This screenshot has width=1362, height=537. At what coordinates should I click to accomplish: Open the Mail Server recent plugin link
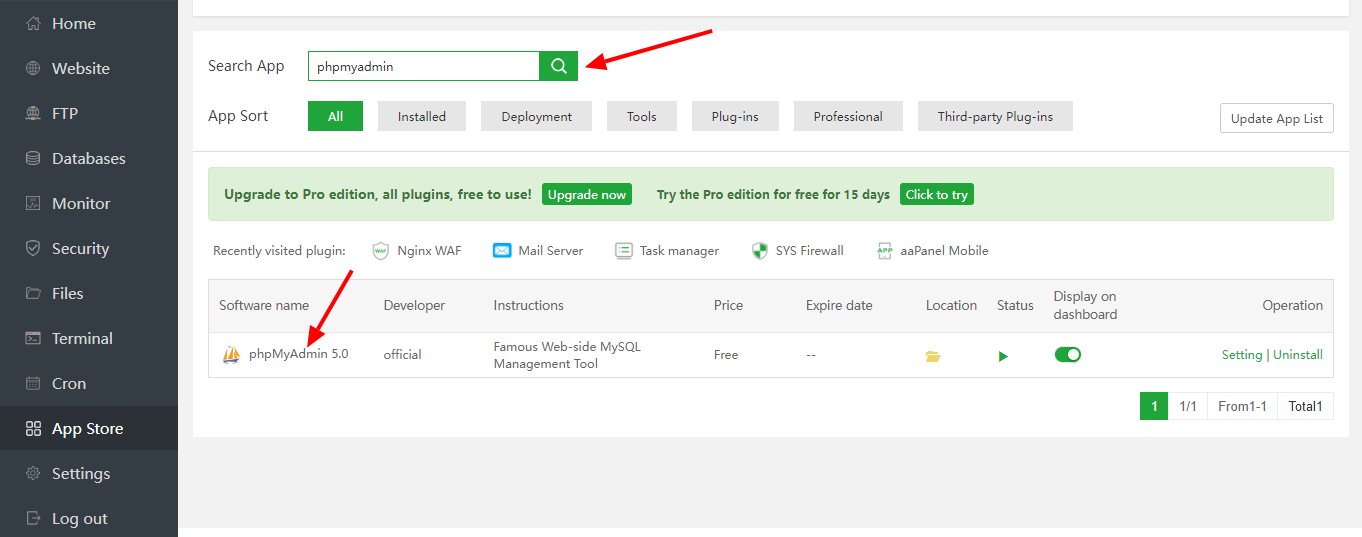[x=551, y=251]
